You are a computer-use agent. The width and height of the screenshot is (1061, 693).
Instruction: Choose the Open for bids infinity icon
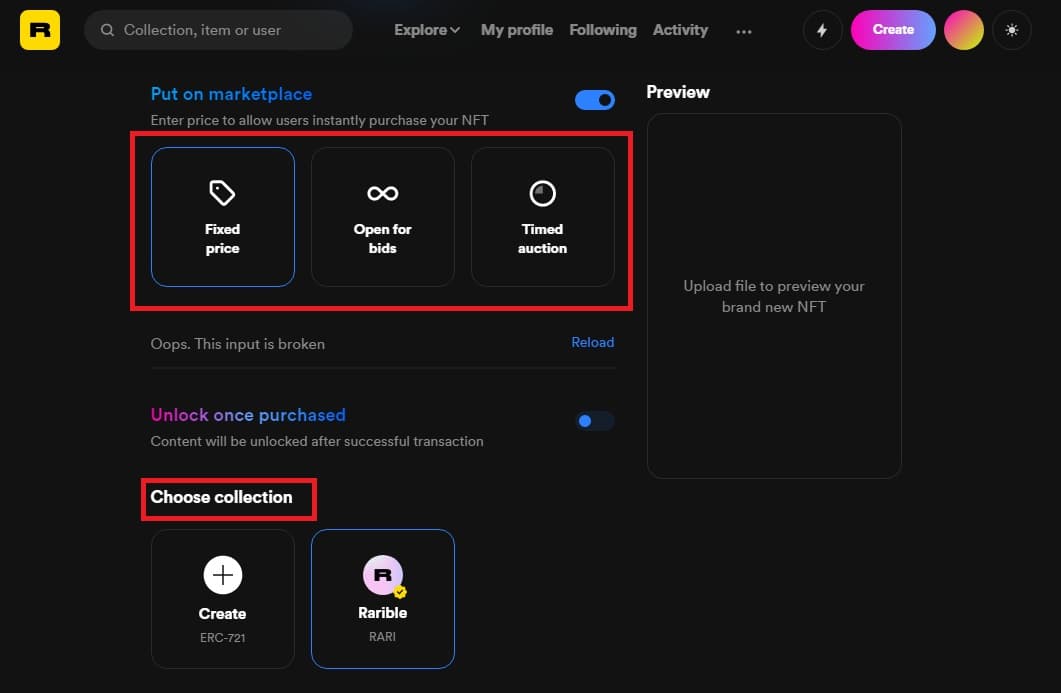click(x=382, y=194)
